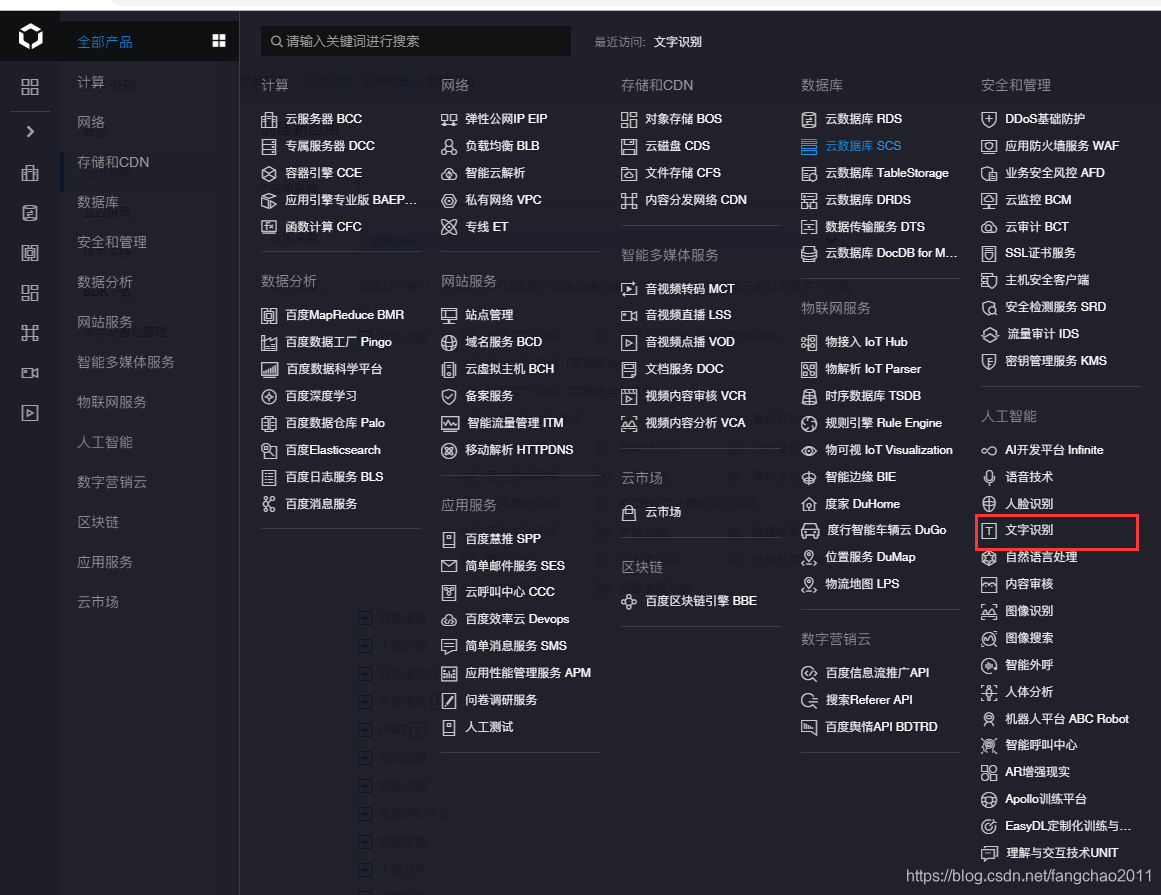
Task: Click the 度行智能车辆云 DuGo car icon
Action: coord(810,531)
